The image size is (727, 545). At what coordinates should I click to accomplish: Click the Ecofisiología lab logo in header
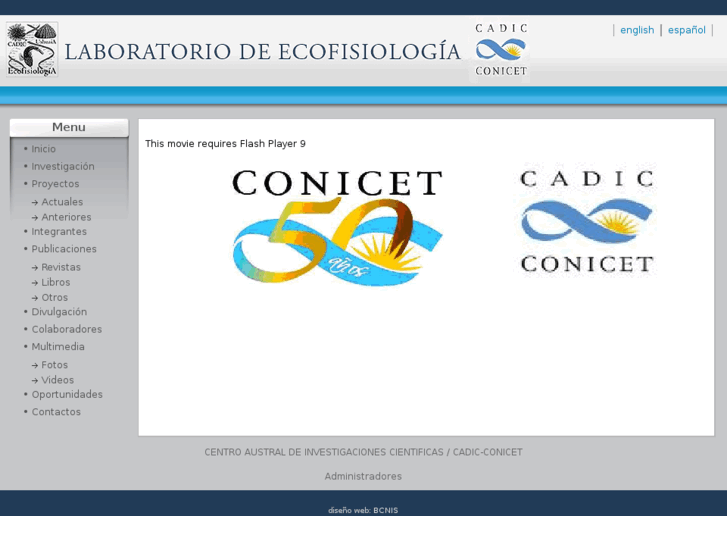click(32, 49)
